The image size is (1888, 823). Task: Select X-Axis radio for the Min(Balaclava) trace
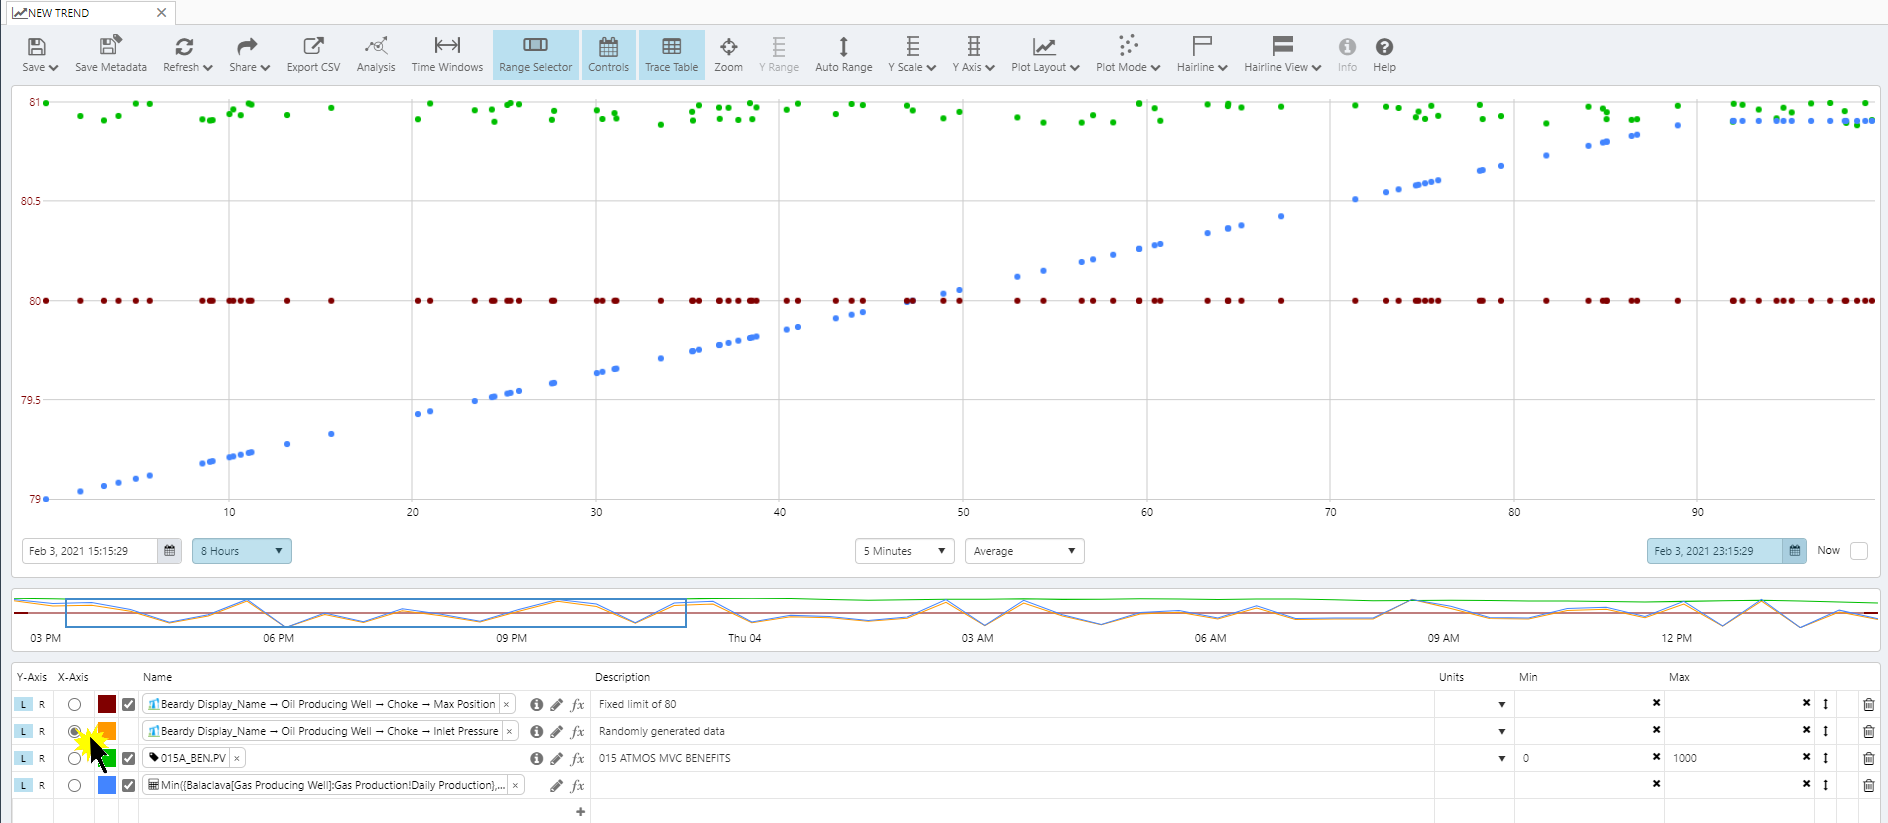click(74, 786)
